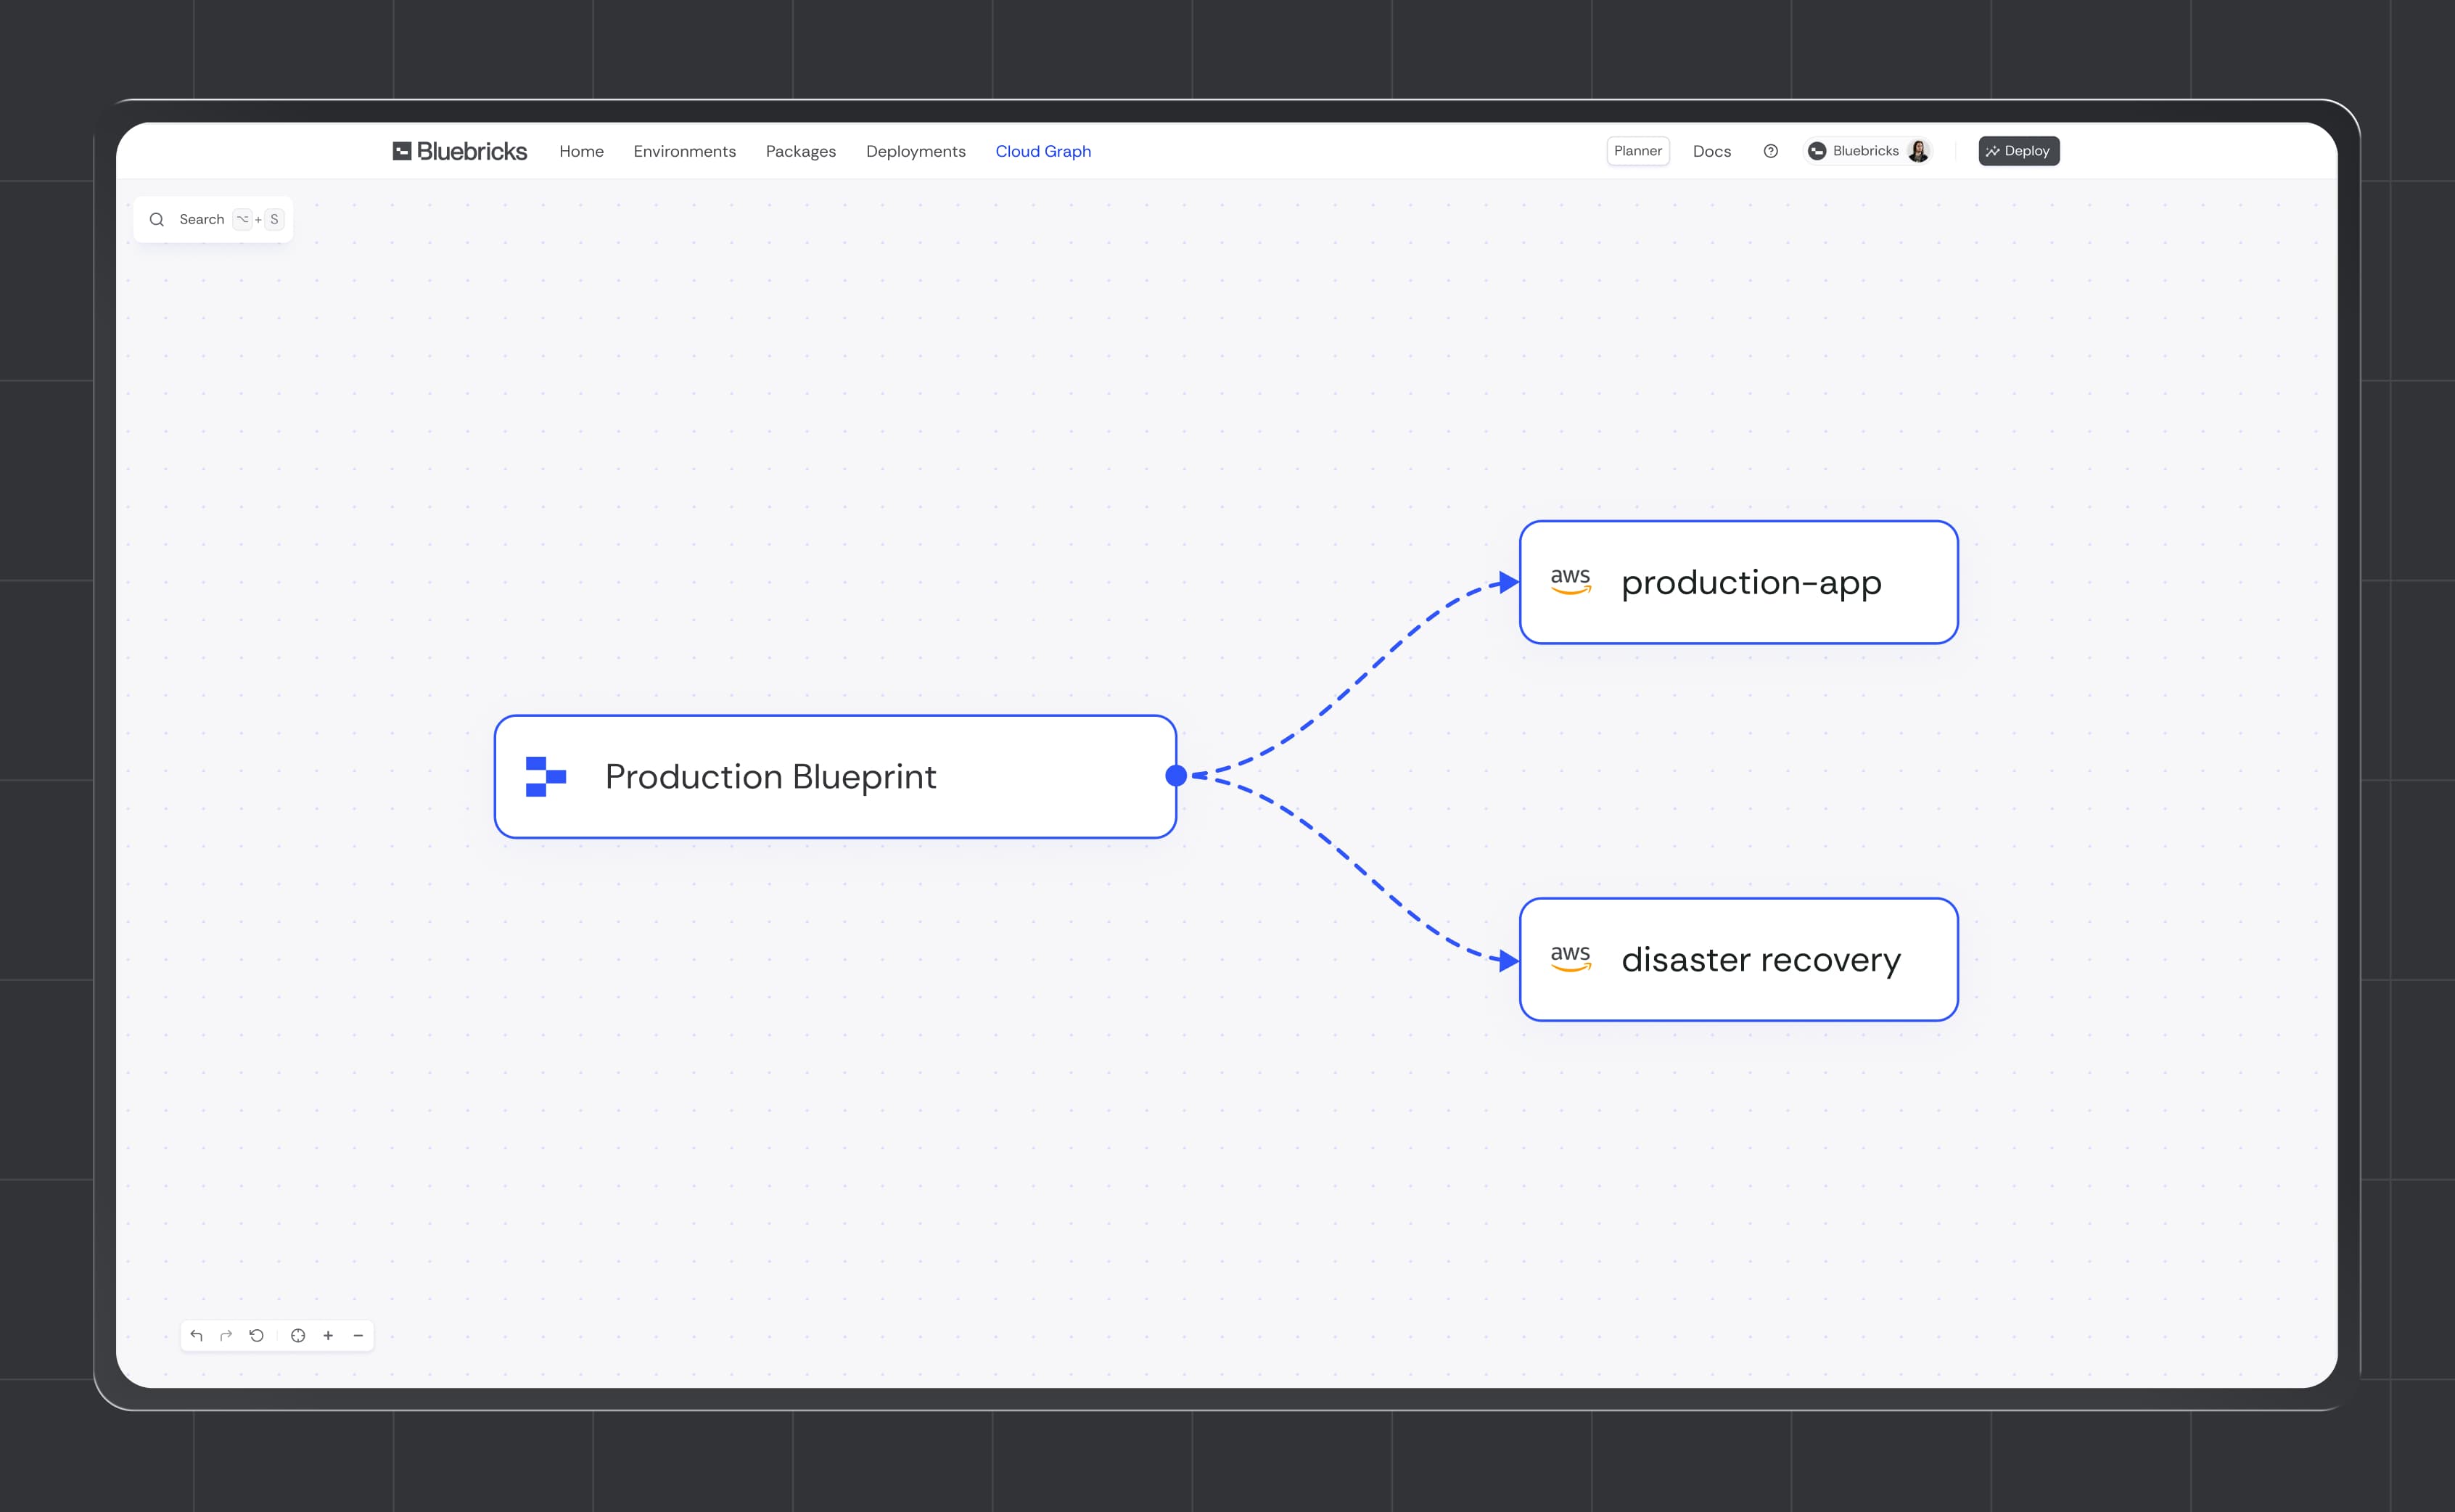Select the Production Blueprint node
This screenshot has width=2455, height=1512.
835,776
